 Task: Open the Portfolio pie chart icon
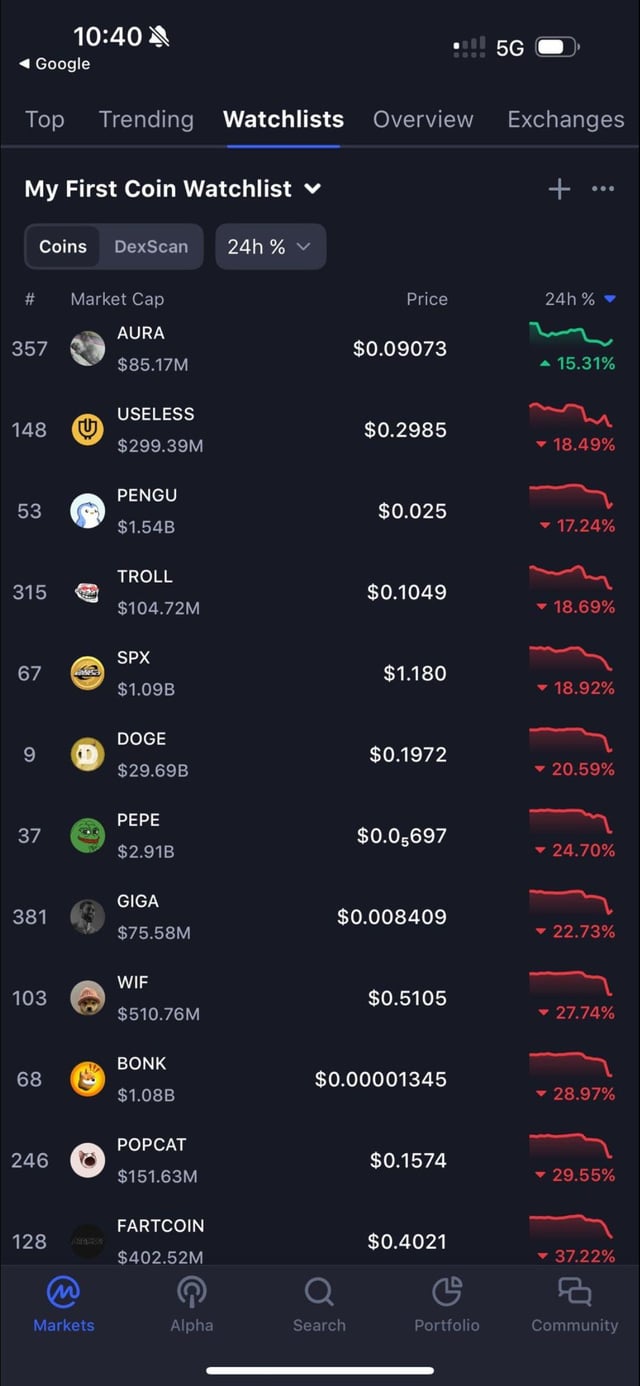pos(446,1293)
